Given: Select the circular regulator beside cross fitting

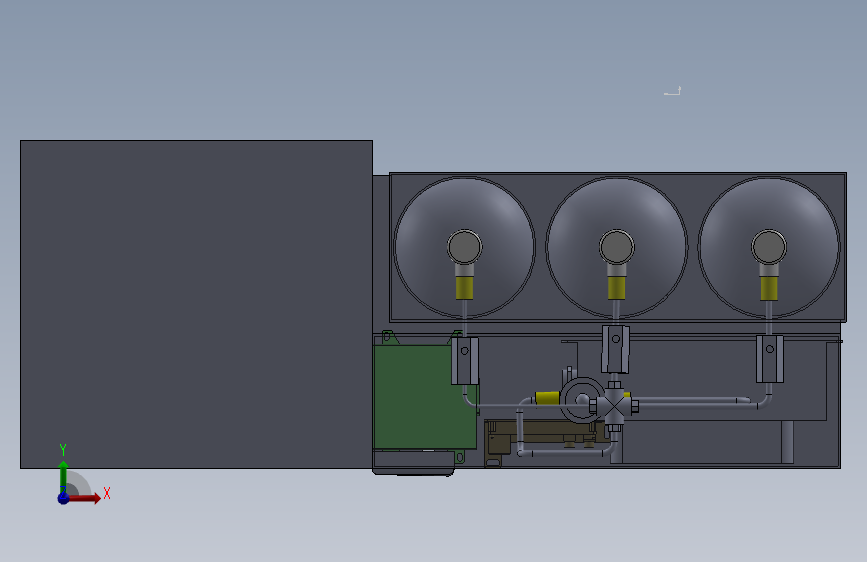Looking at the screenshot, I should 582,400.
